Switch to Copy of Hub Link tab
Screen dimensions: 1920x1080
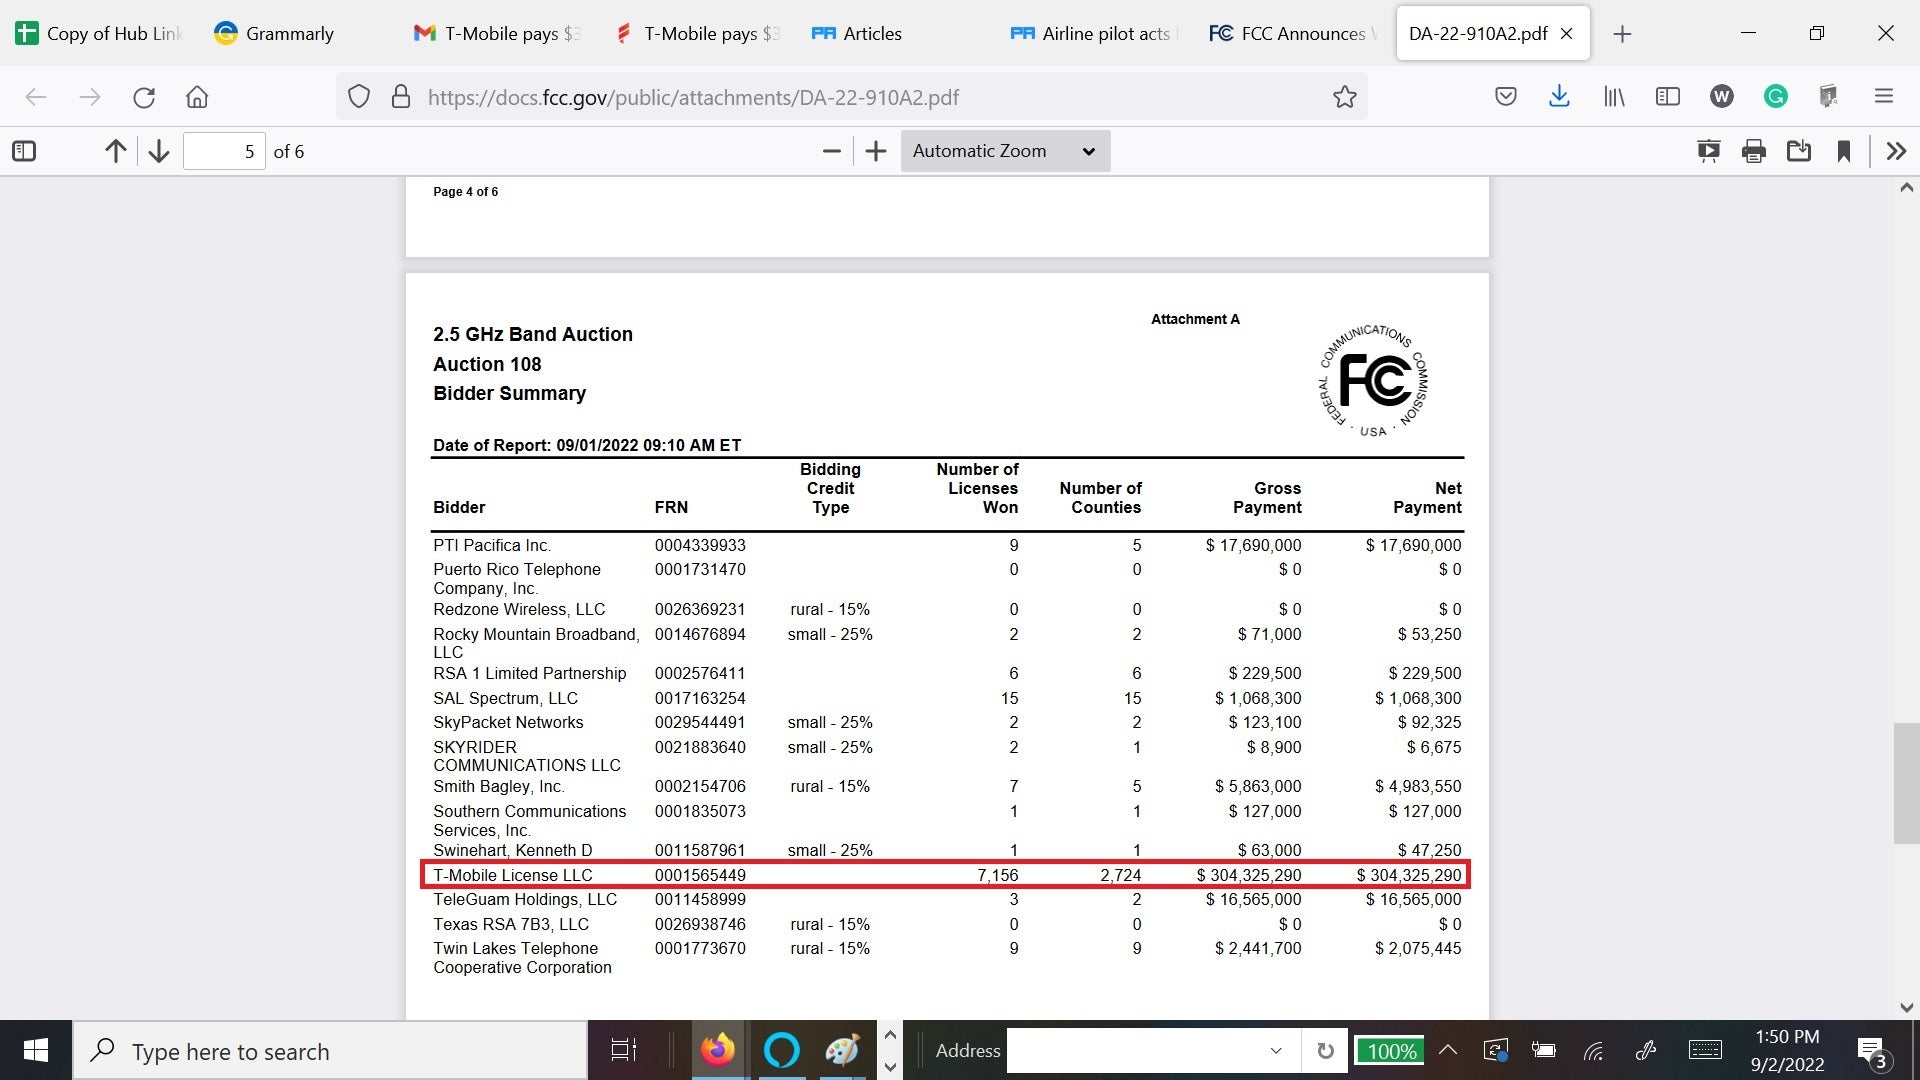tap(98, 33)
